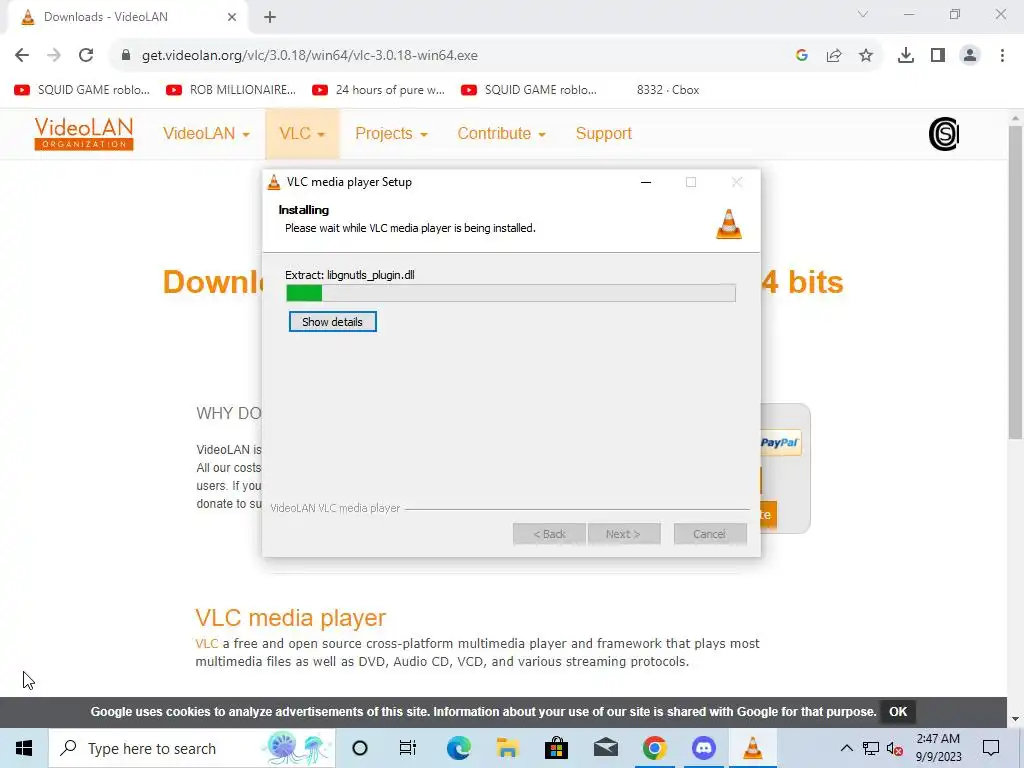The width and height of the screenshot is (1024, 768).
Task: Click the VLC media player heading
Action: tap(291, 618)
